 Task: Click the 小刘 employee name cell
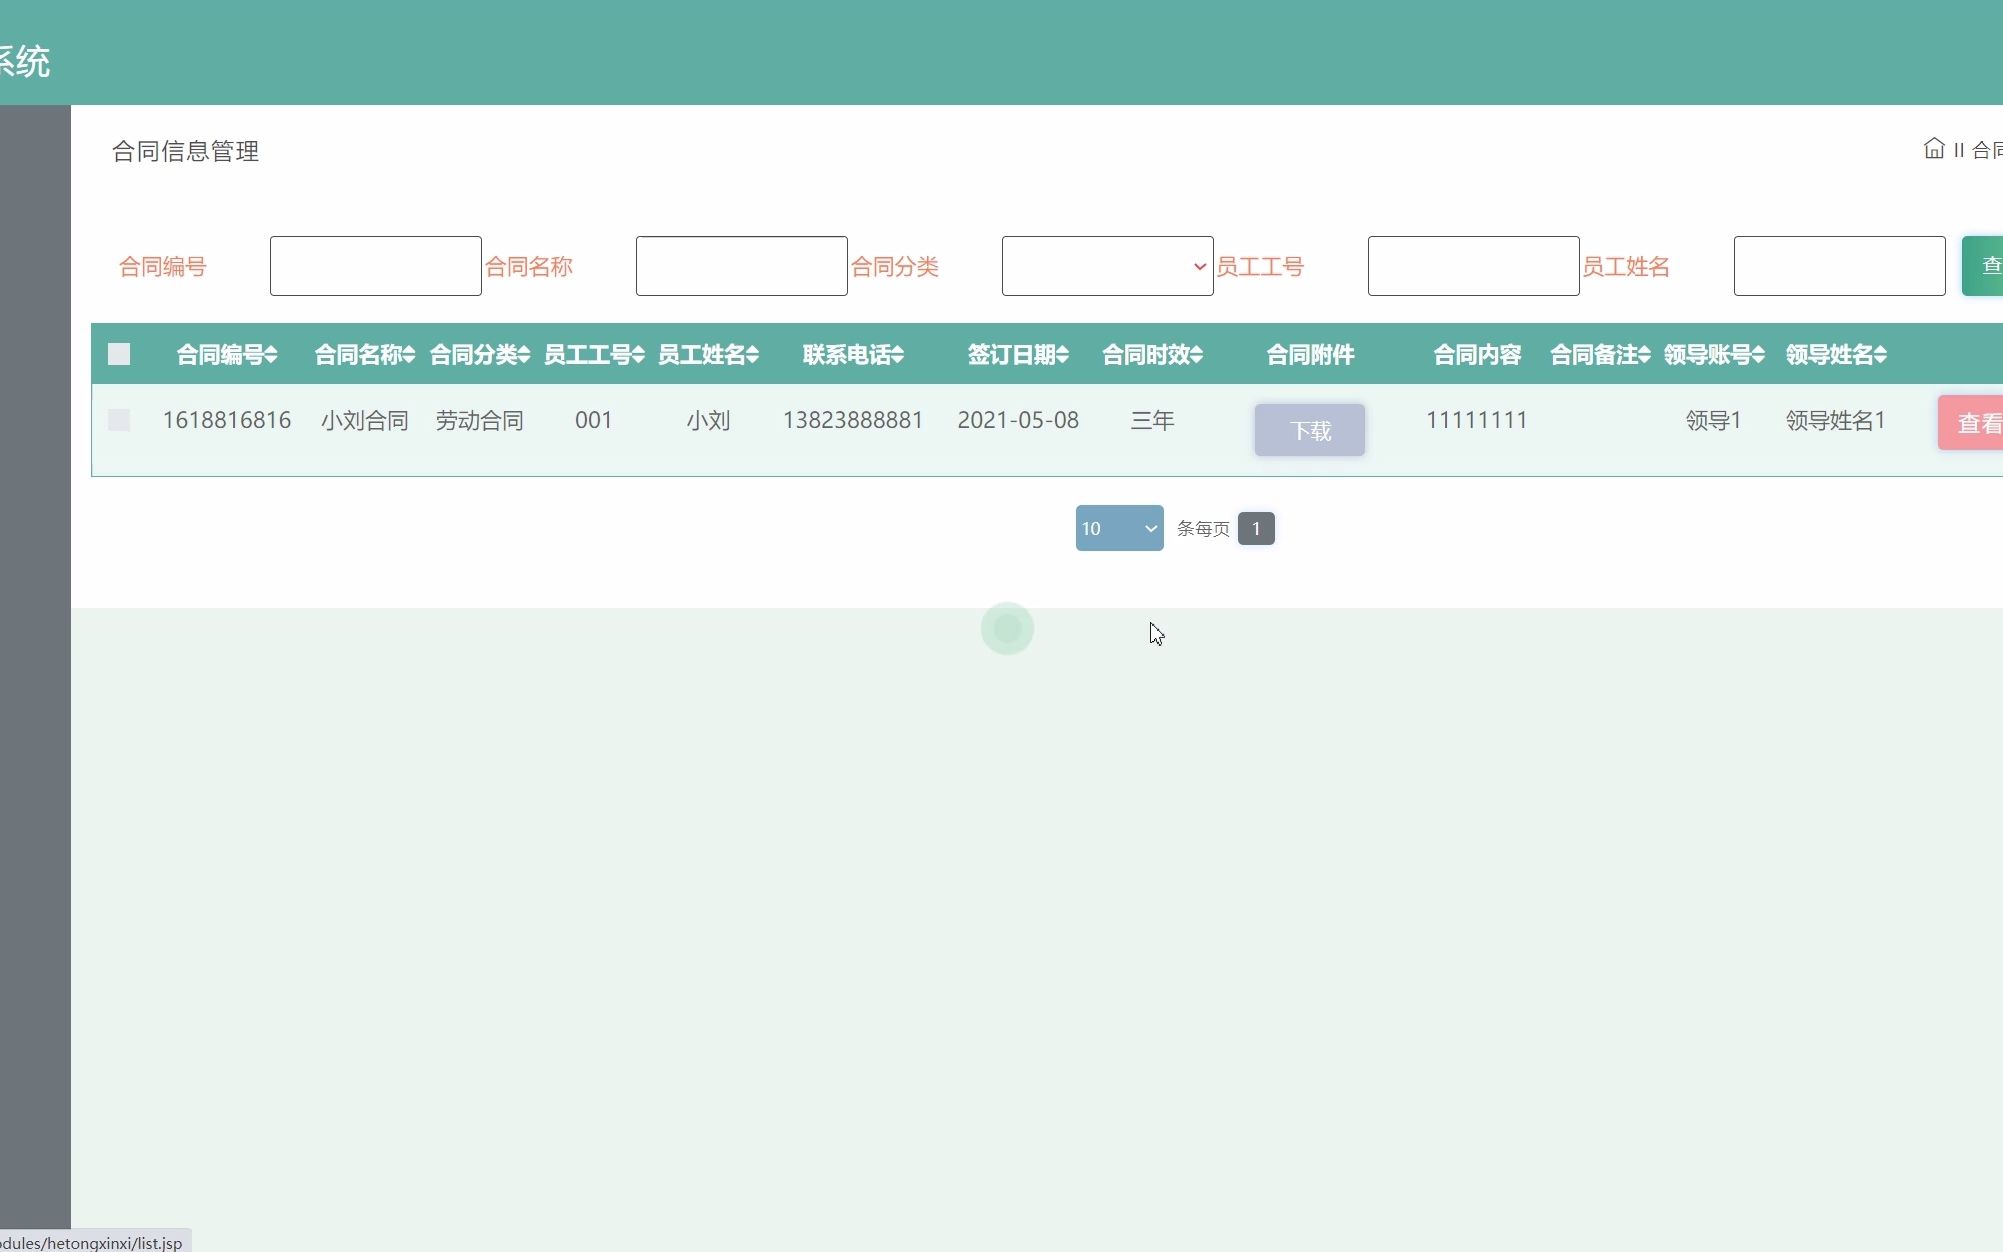708,420
